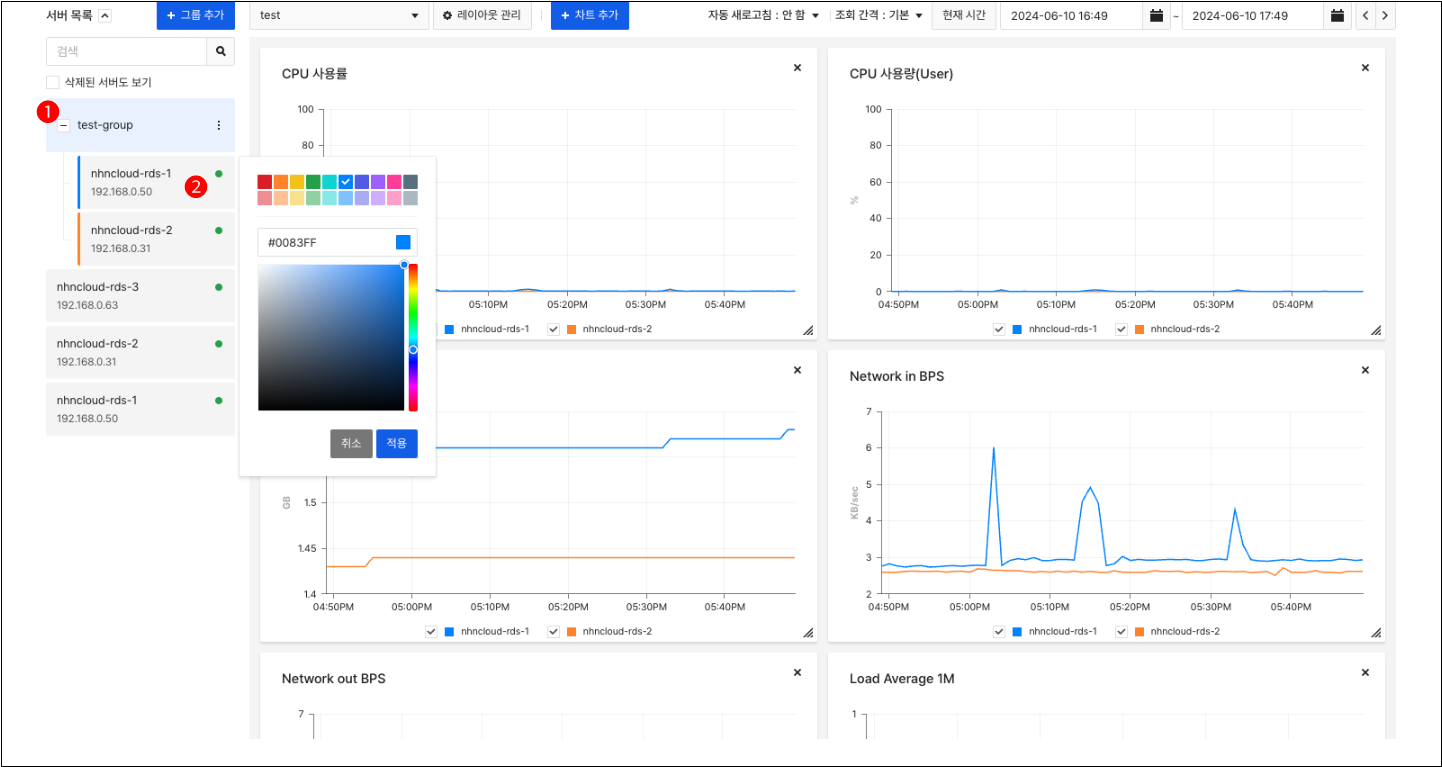Open the 조회 간격 dropdown
Viewport: 1442px width, 767px height.
click(879, 16)
